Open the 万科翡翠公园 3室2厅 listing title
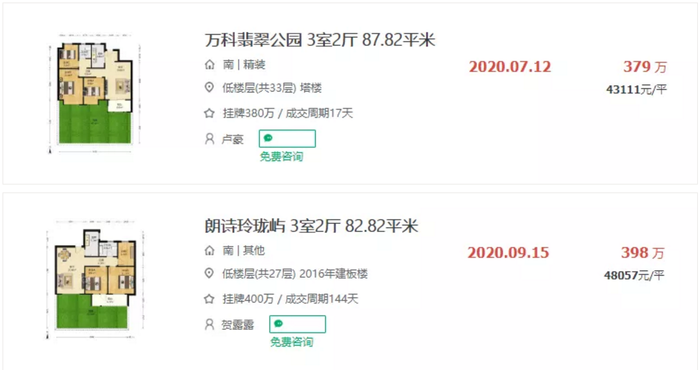 click(x=320, y=40)
